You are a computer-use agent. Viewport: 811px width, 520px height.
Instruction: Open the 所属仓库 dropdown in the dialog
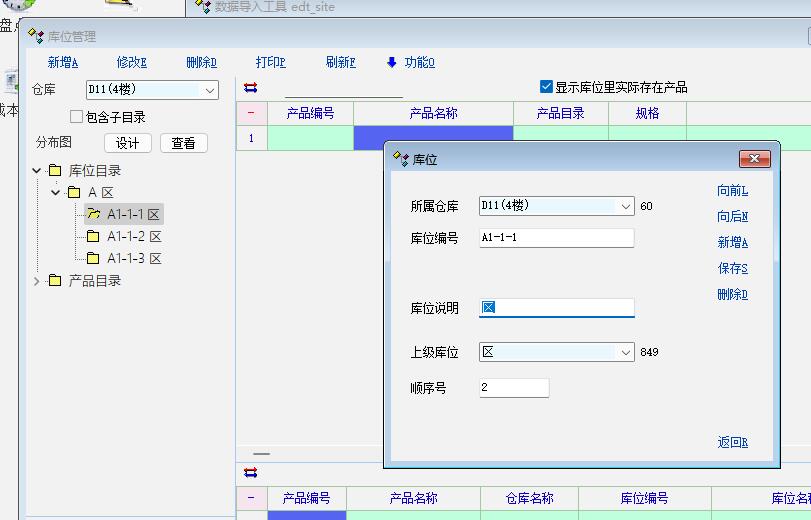pos(626,206)
